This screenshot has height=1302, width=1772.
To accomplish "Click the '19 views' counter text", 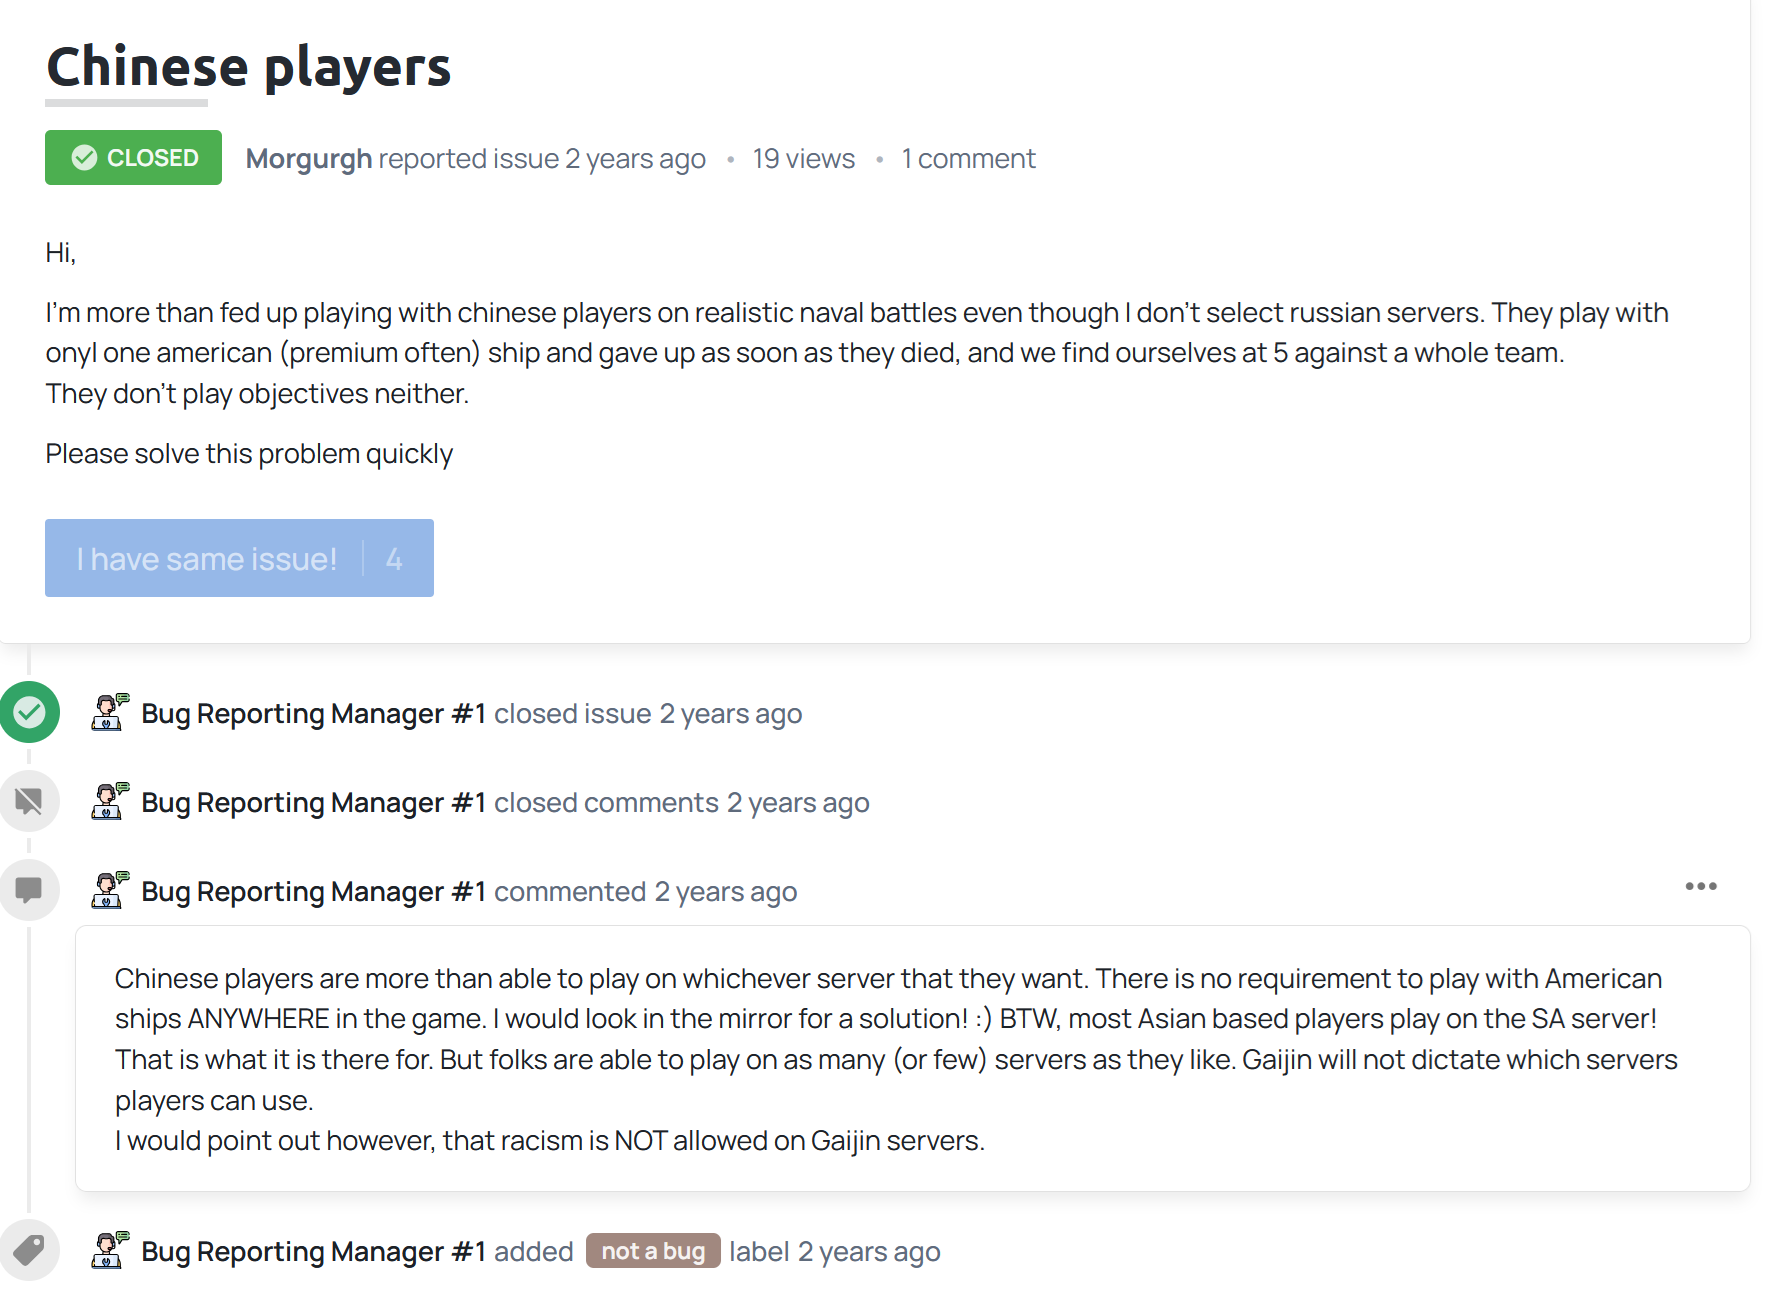I will click(x=803, y=159).
